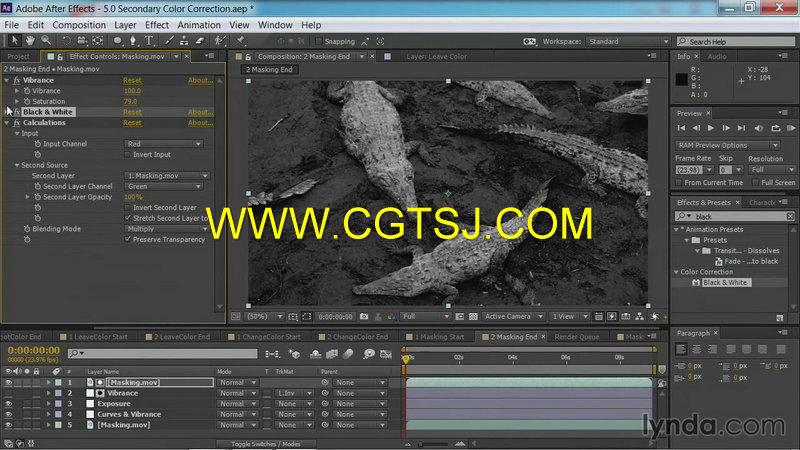Select the Hand tool
Image resolution: width=800 pixels, height=450 pixels.
pyautogui.click(x=30, y=41)
